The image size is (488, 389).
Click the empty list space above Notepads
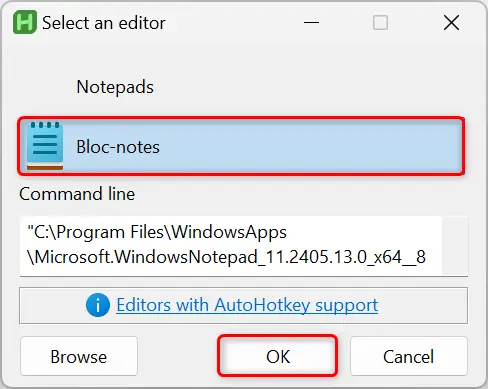[243, 57]
